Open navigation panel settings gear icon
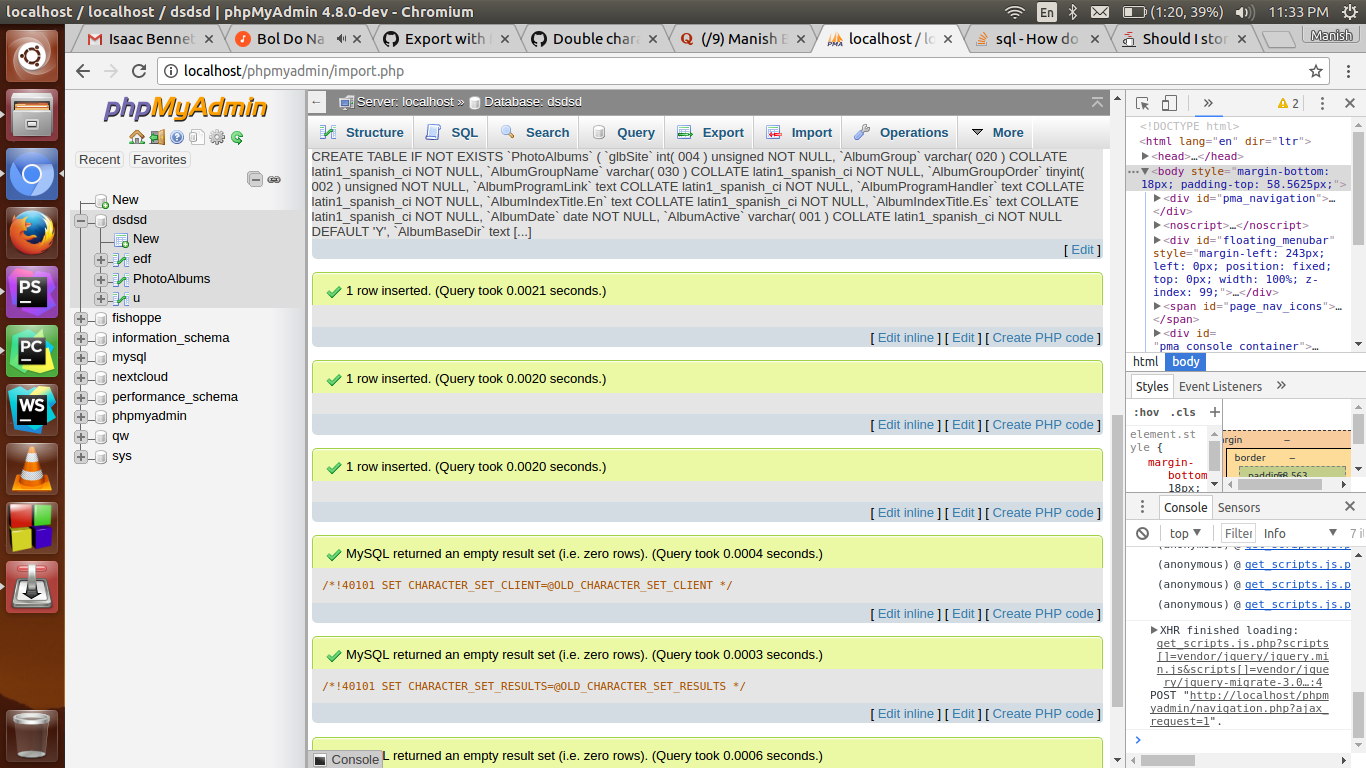Screen dimensions: 1366x768 click(217, 137)
